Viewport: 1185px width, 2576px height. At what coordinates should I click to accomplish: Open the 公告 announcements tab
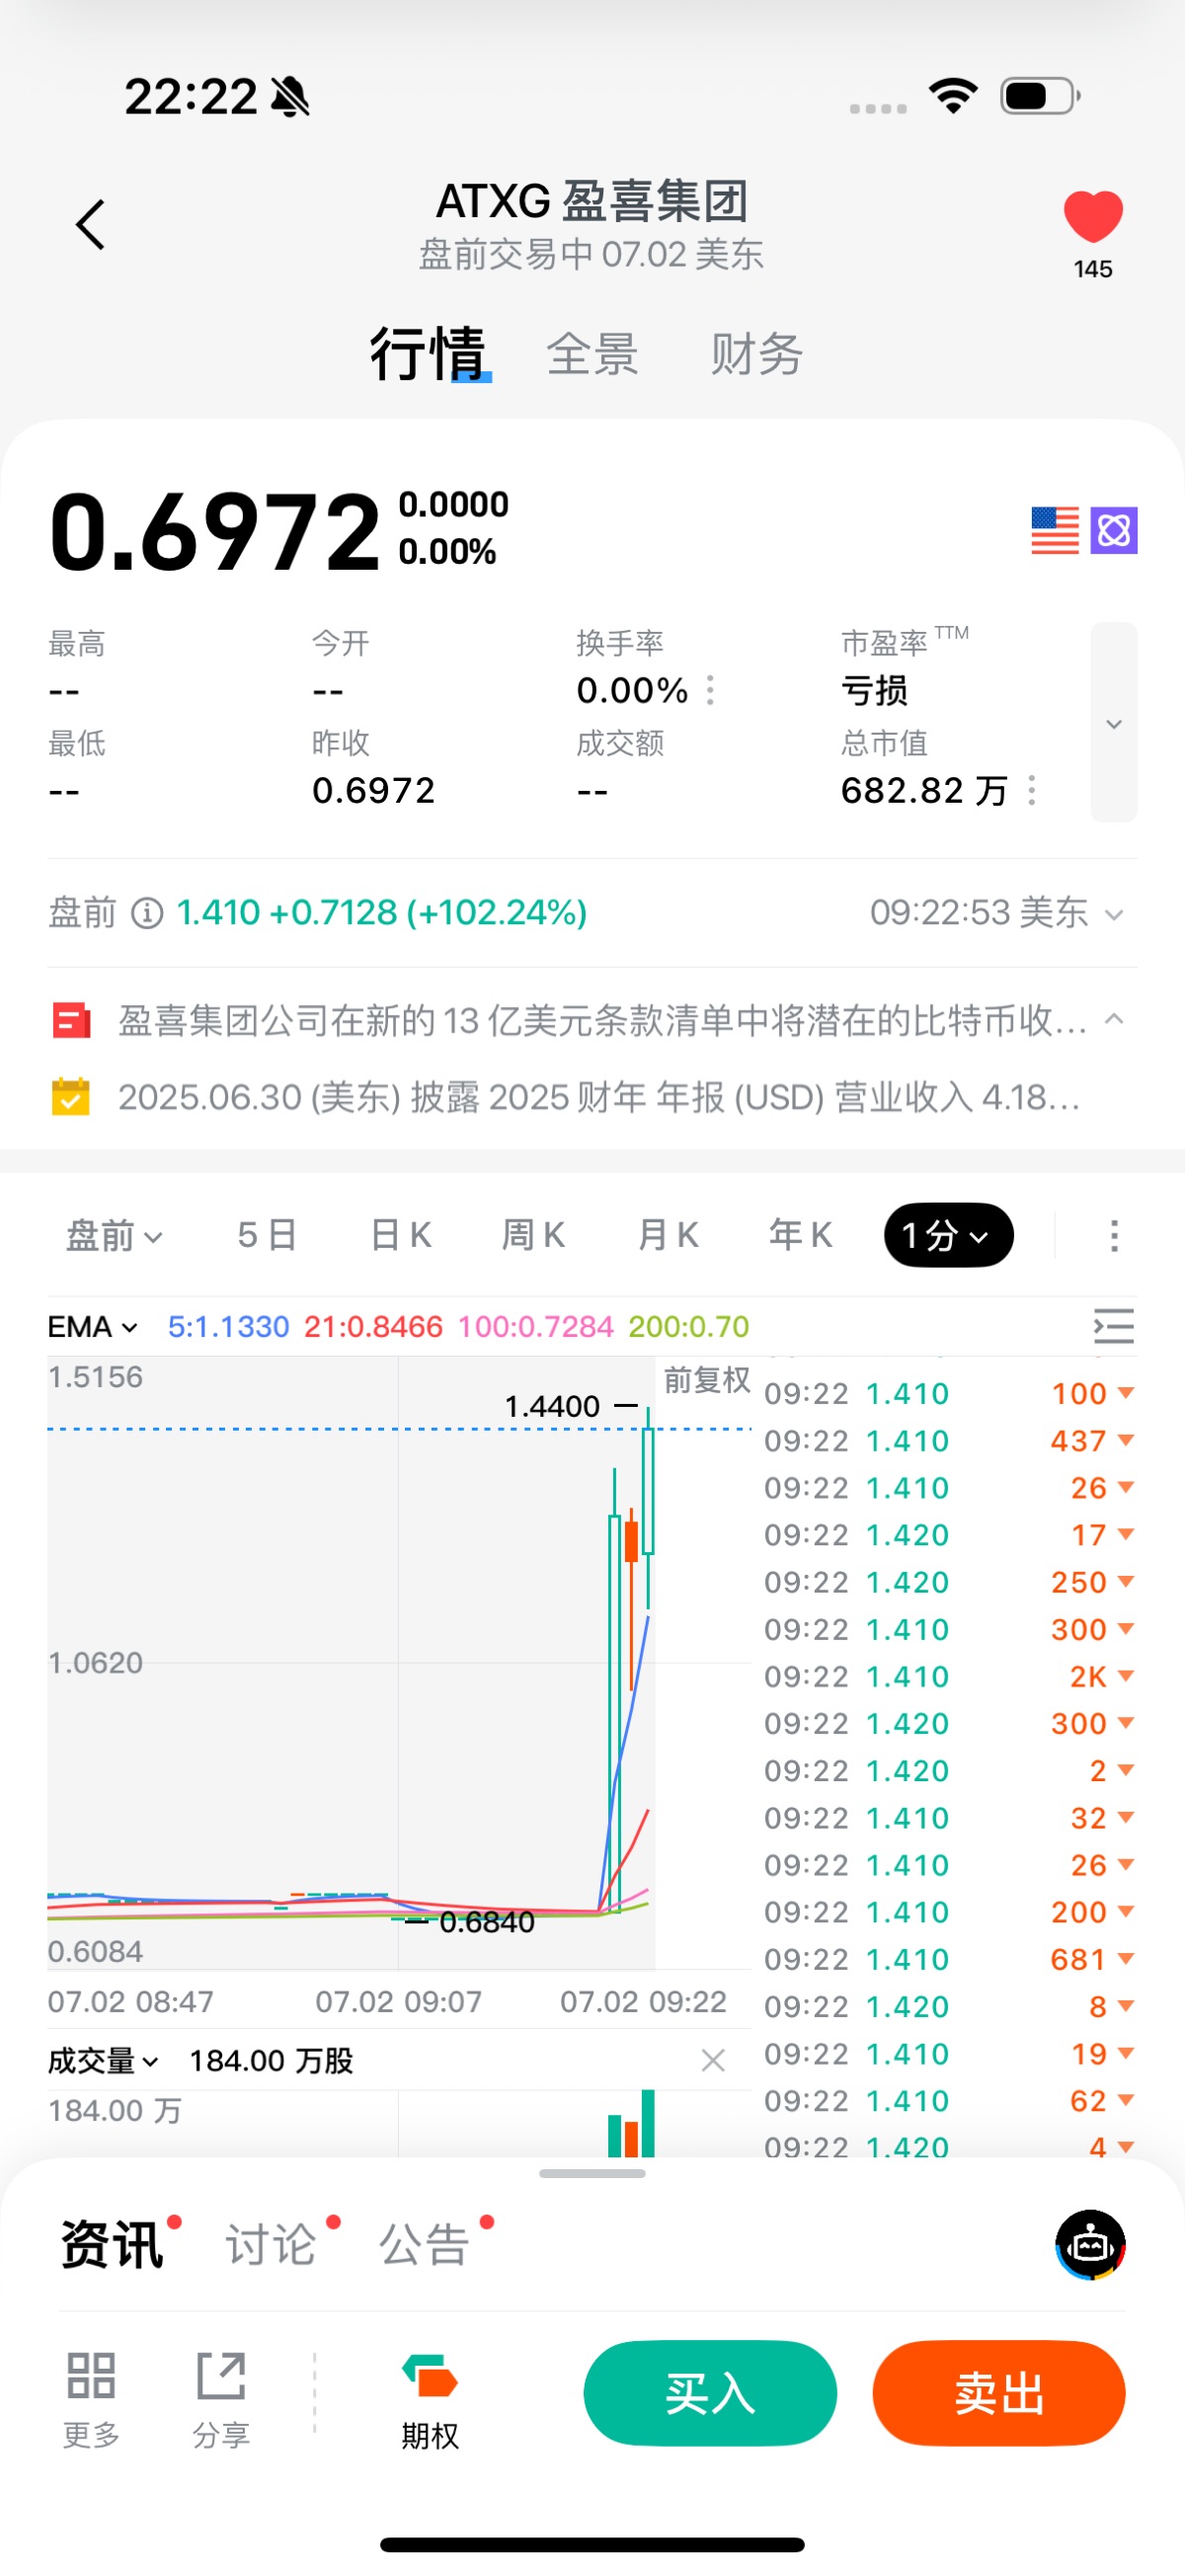[424, 2244]
